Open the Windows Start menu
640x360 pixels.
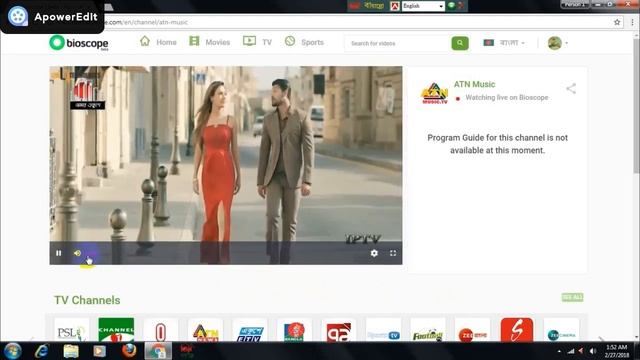point(13,351)
